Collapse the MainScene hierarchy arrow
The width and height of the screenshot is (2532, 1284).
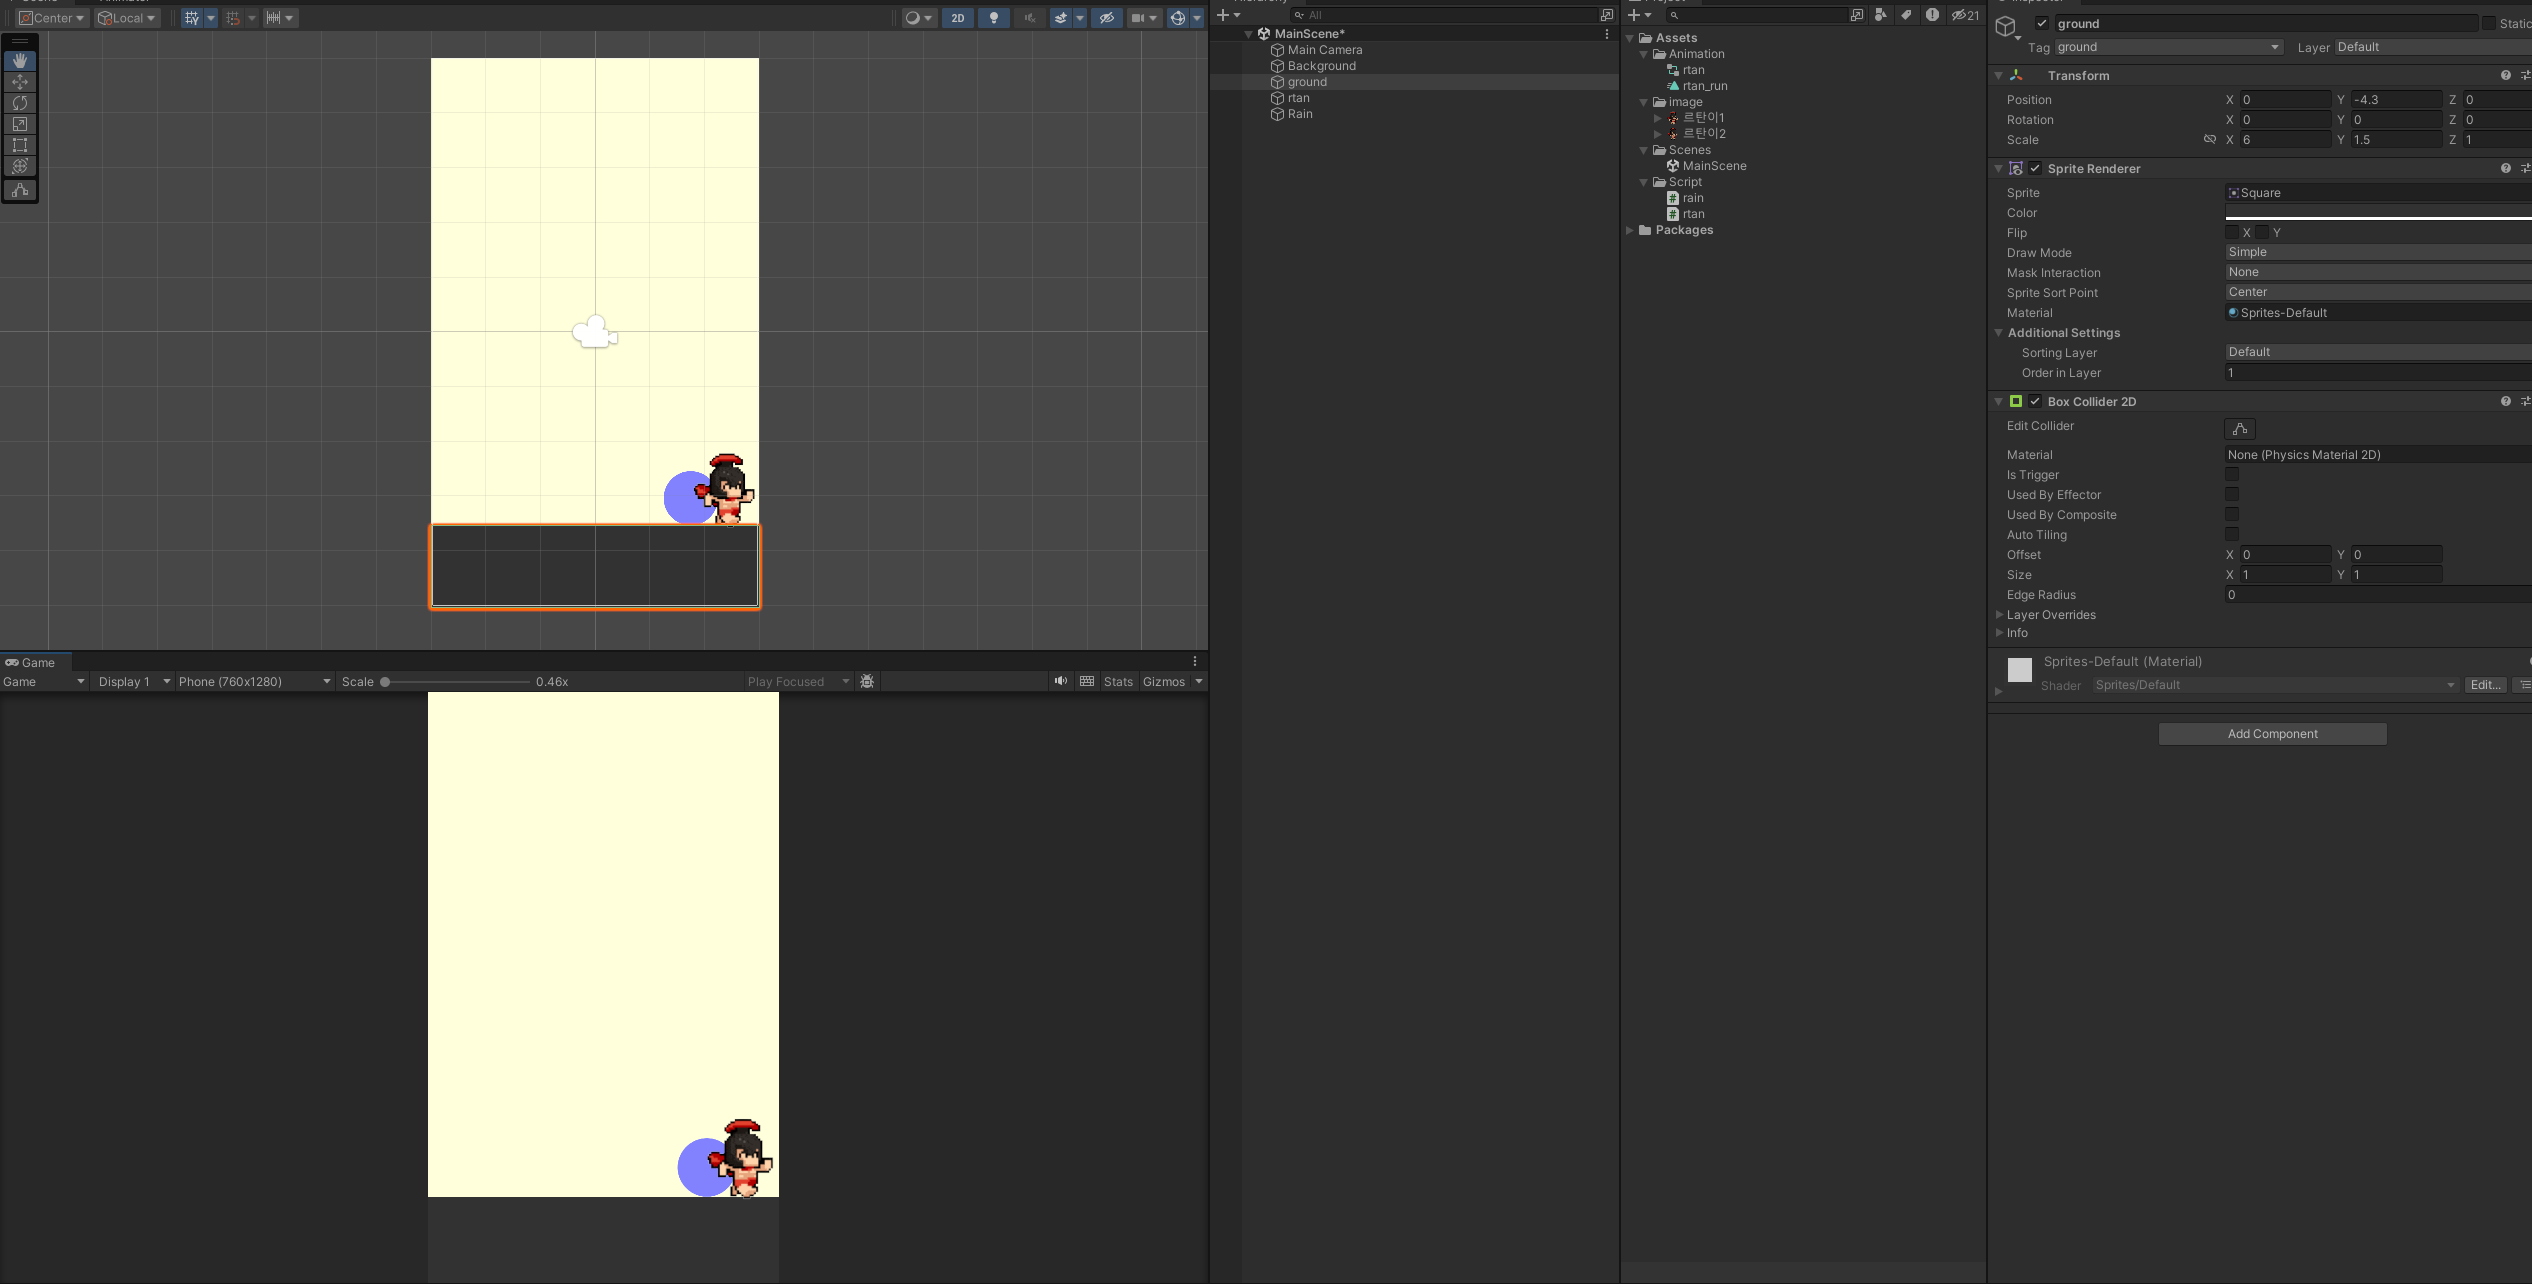coord(1248,34)
